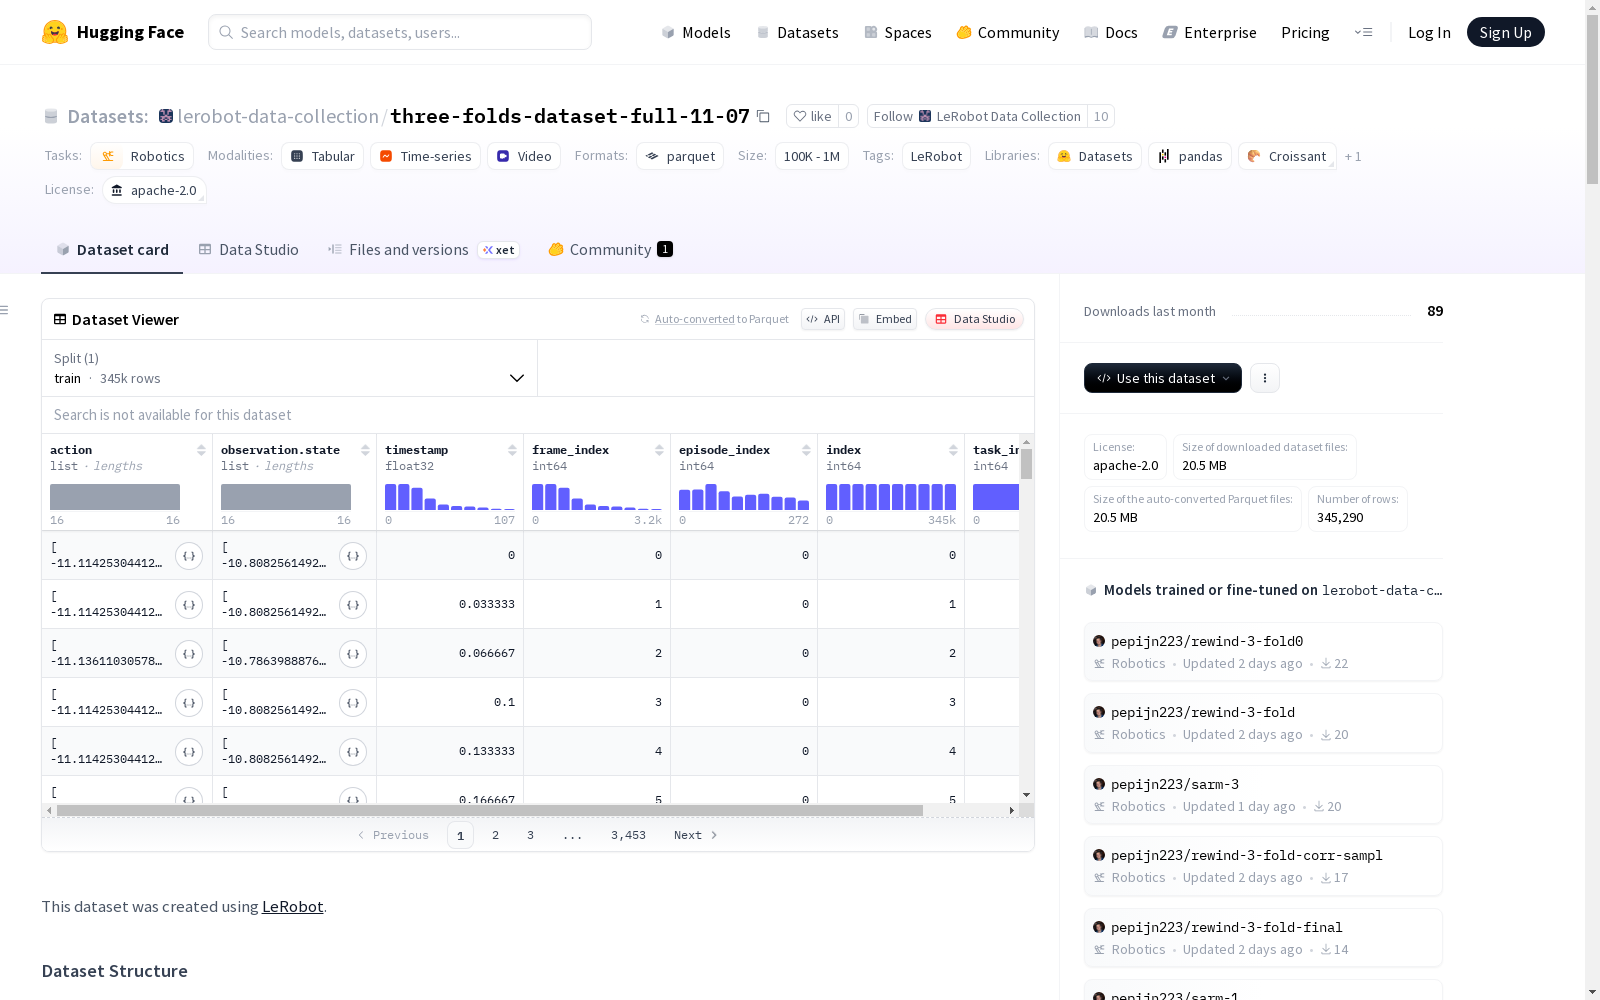Open the Files and versions tab
Viewport: 1600px width, 1000px height.
423,250
